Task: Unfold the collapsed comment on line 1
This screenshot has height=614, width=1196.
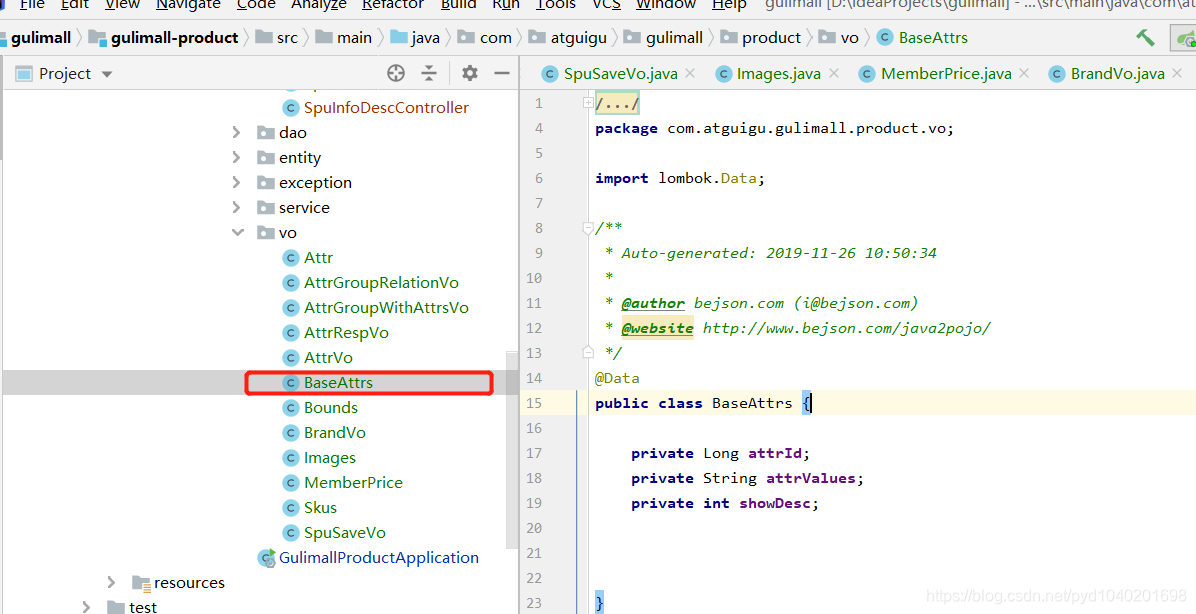Action: [588, 102]
